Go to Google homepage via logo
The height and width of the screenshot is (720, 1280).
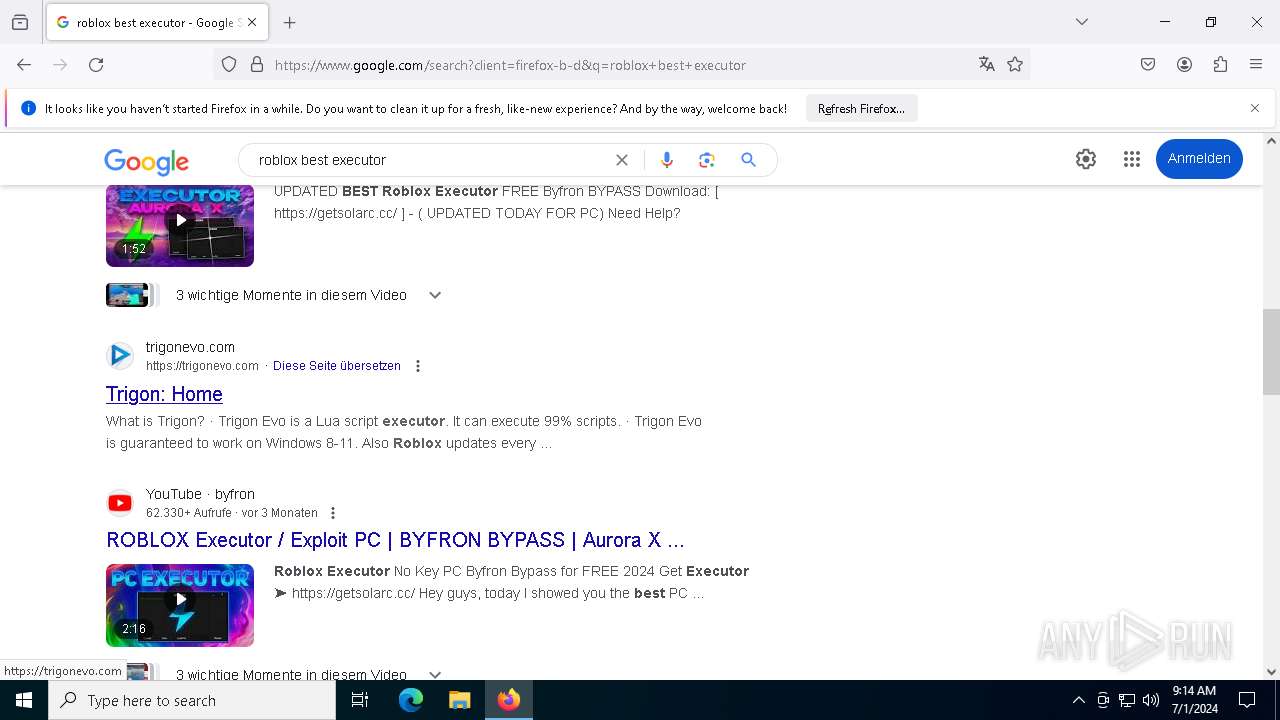[x=146, y=161]
